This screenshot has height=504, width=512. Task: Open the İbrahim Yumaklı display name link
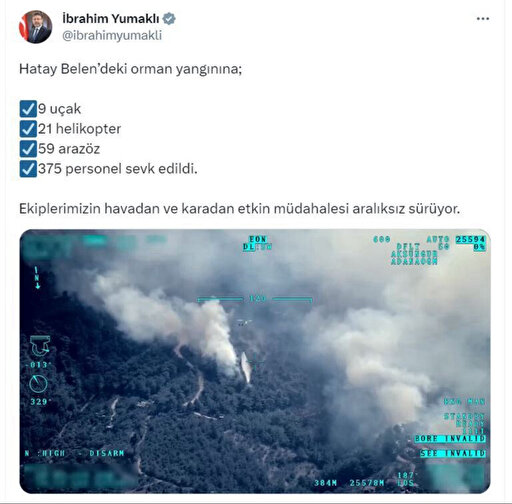click(111, 19)
